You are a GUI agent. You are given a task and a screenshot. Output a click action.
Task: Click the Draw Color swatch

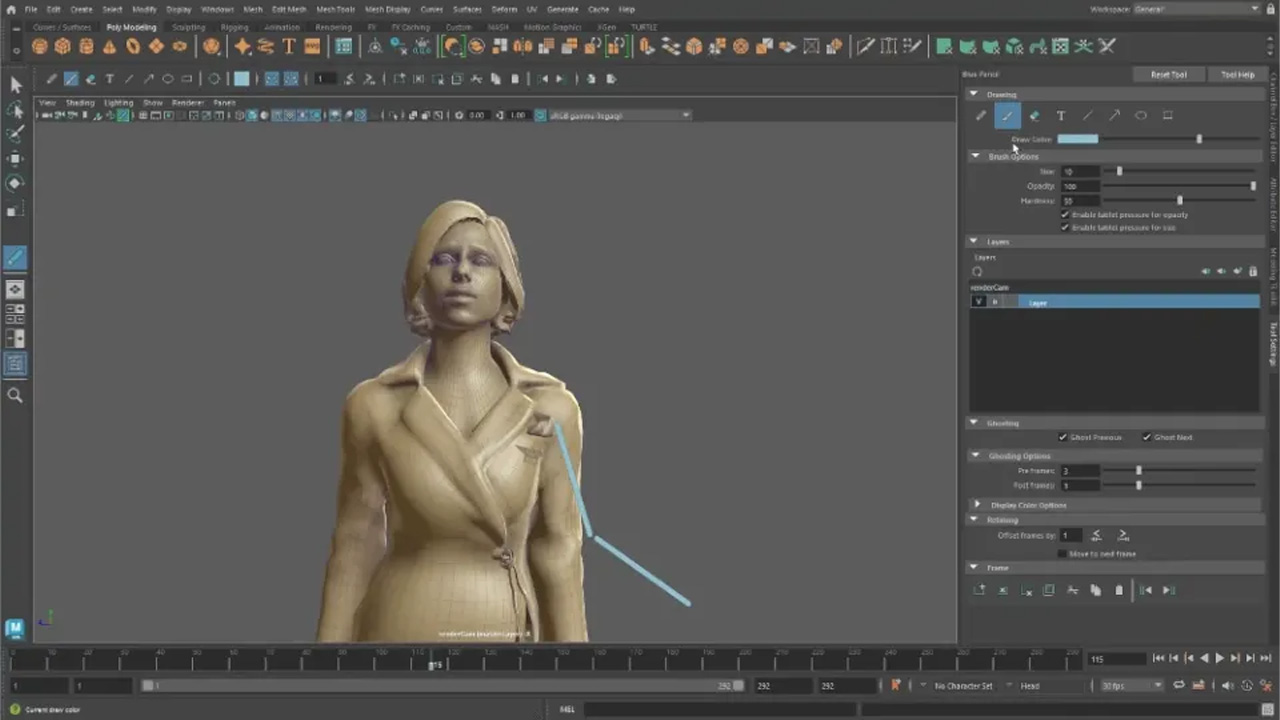pos(1077,139)
